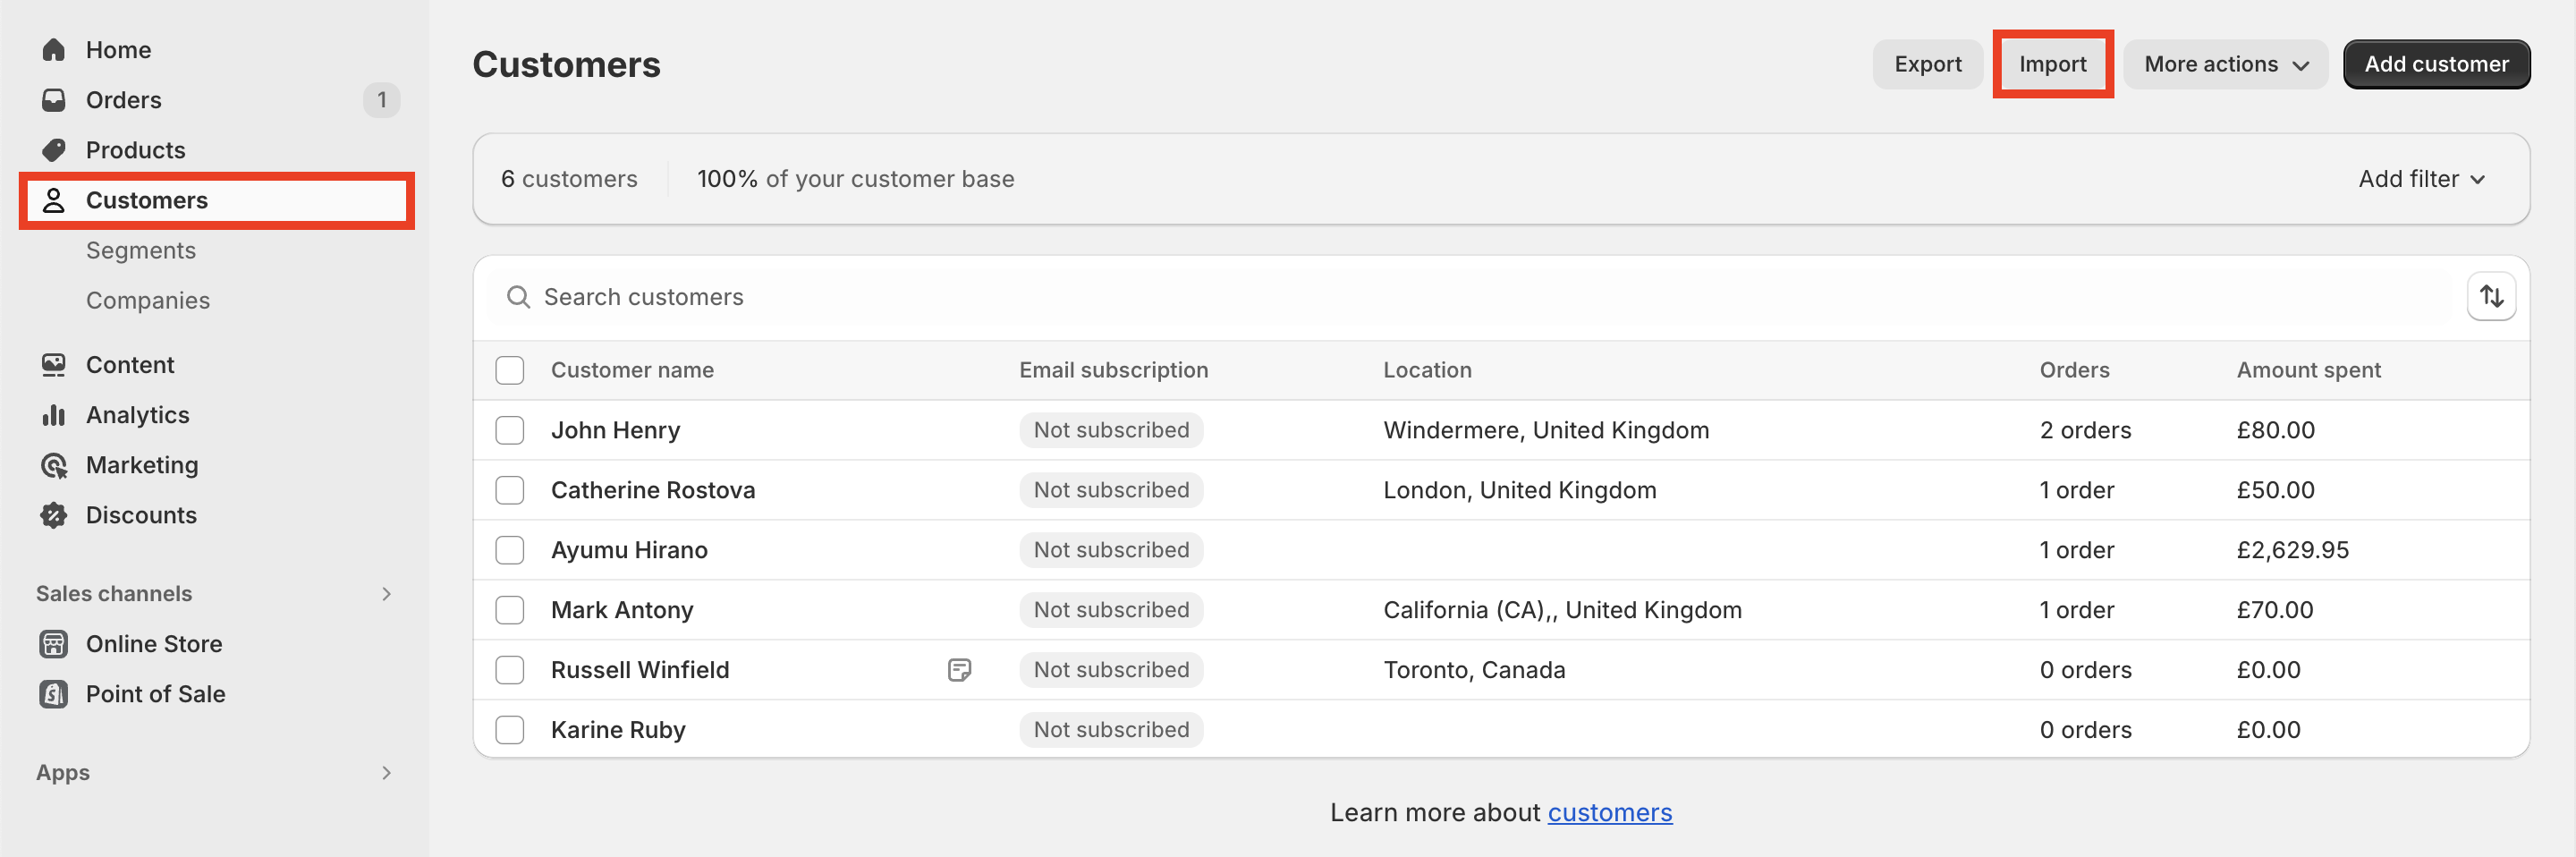Image resolution: width=2576 pixels, height=857 pixels.
Task: Go to Marketing in the sidebar
Action: pyautogui.click(x=142, y=465)
